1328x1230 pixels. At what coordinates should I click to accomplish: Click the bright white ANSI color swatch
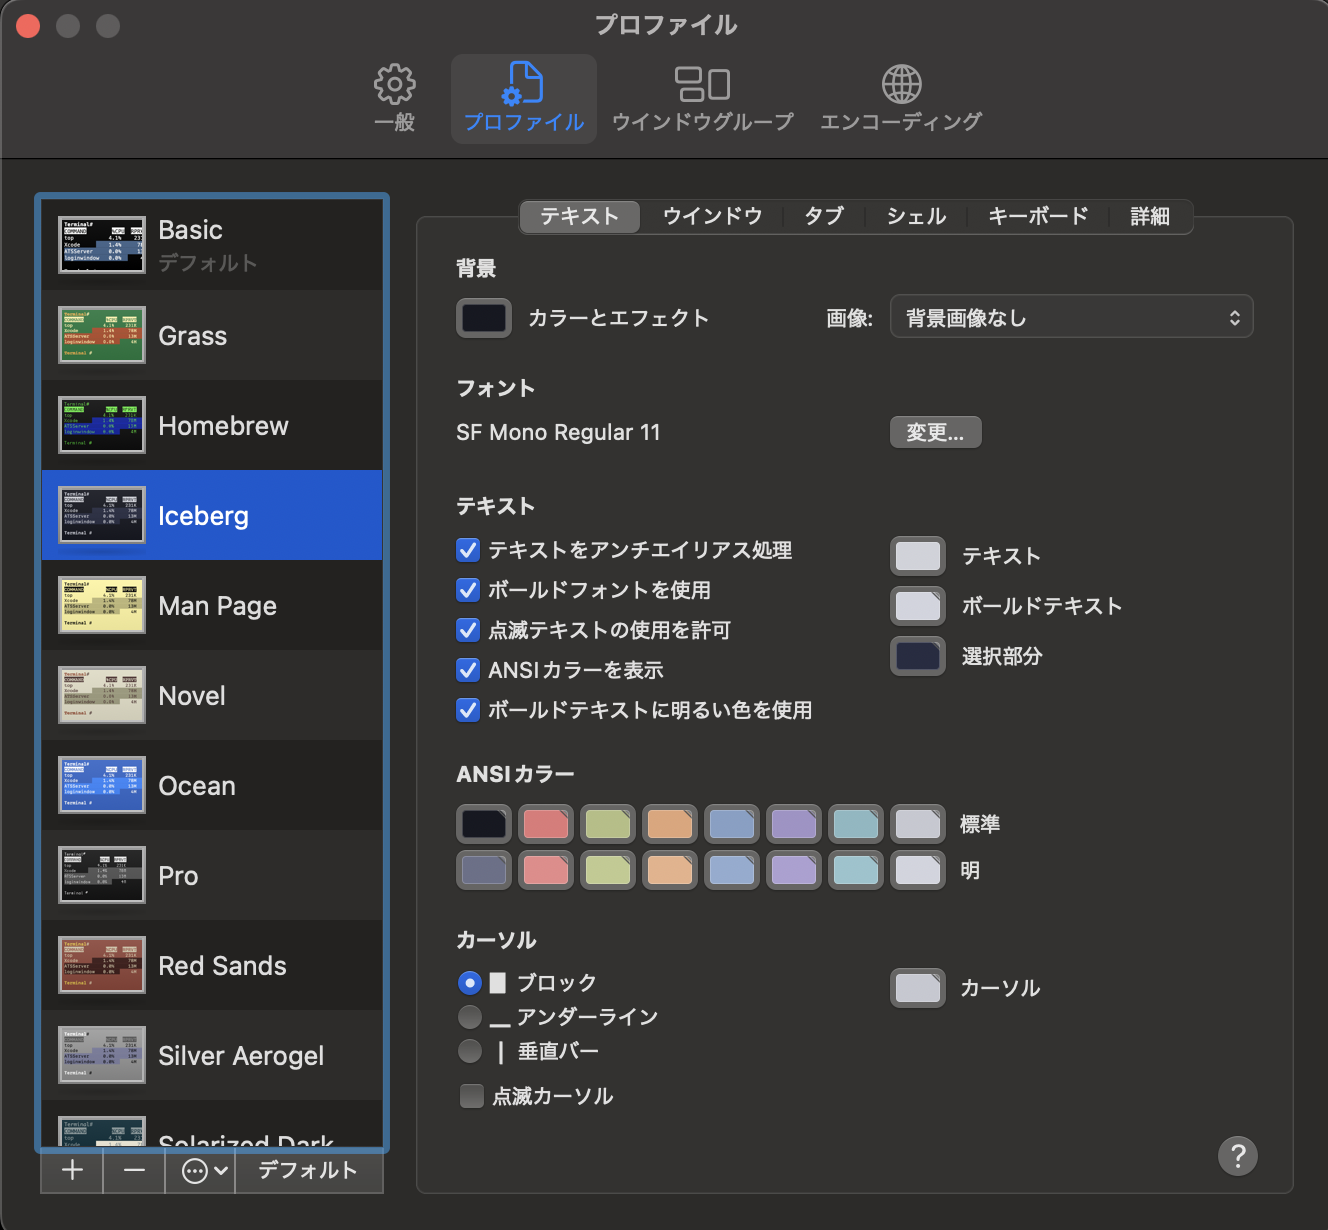click(x=918, y=870)
